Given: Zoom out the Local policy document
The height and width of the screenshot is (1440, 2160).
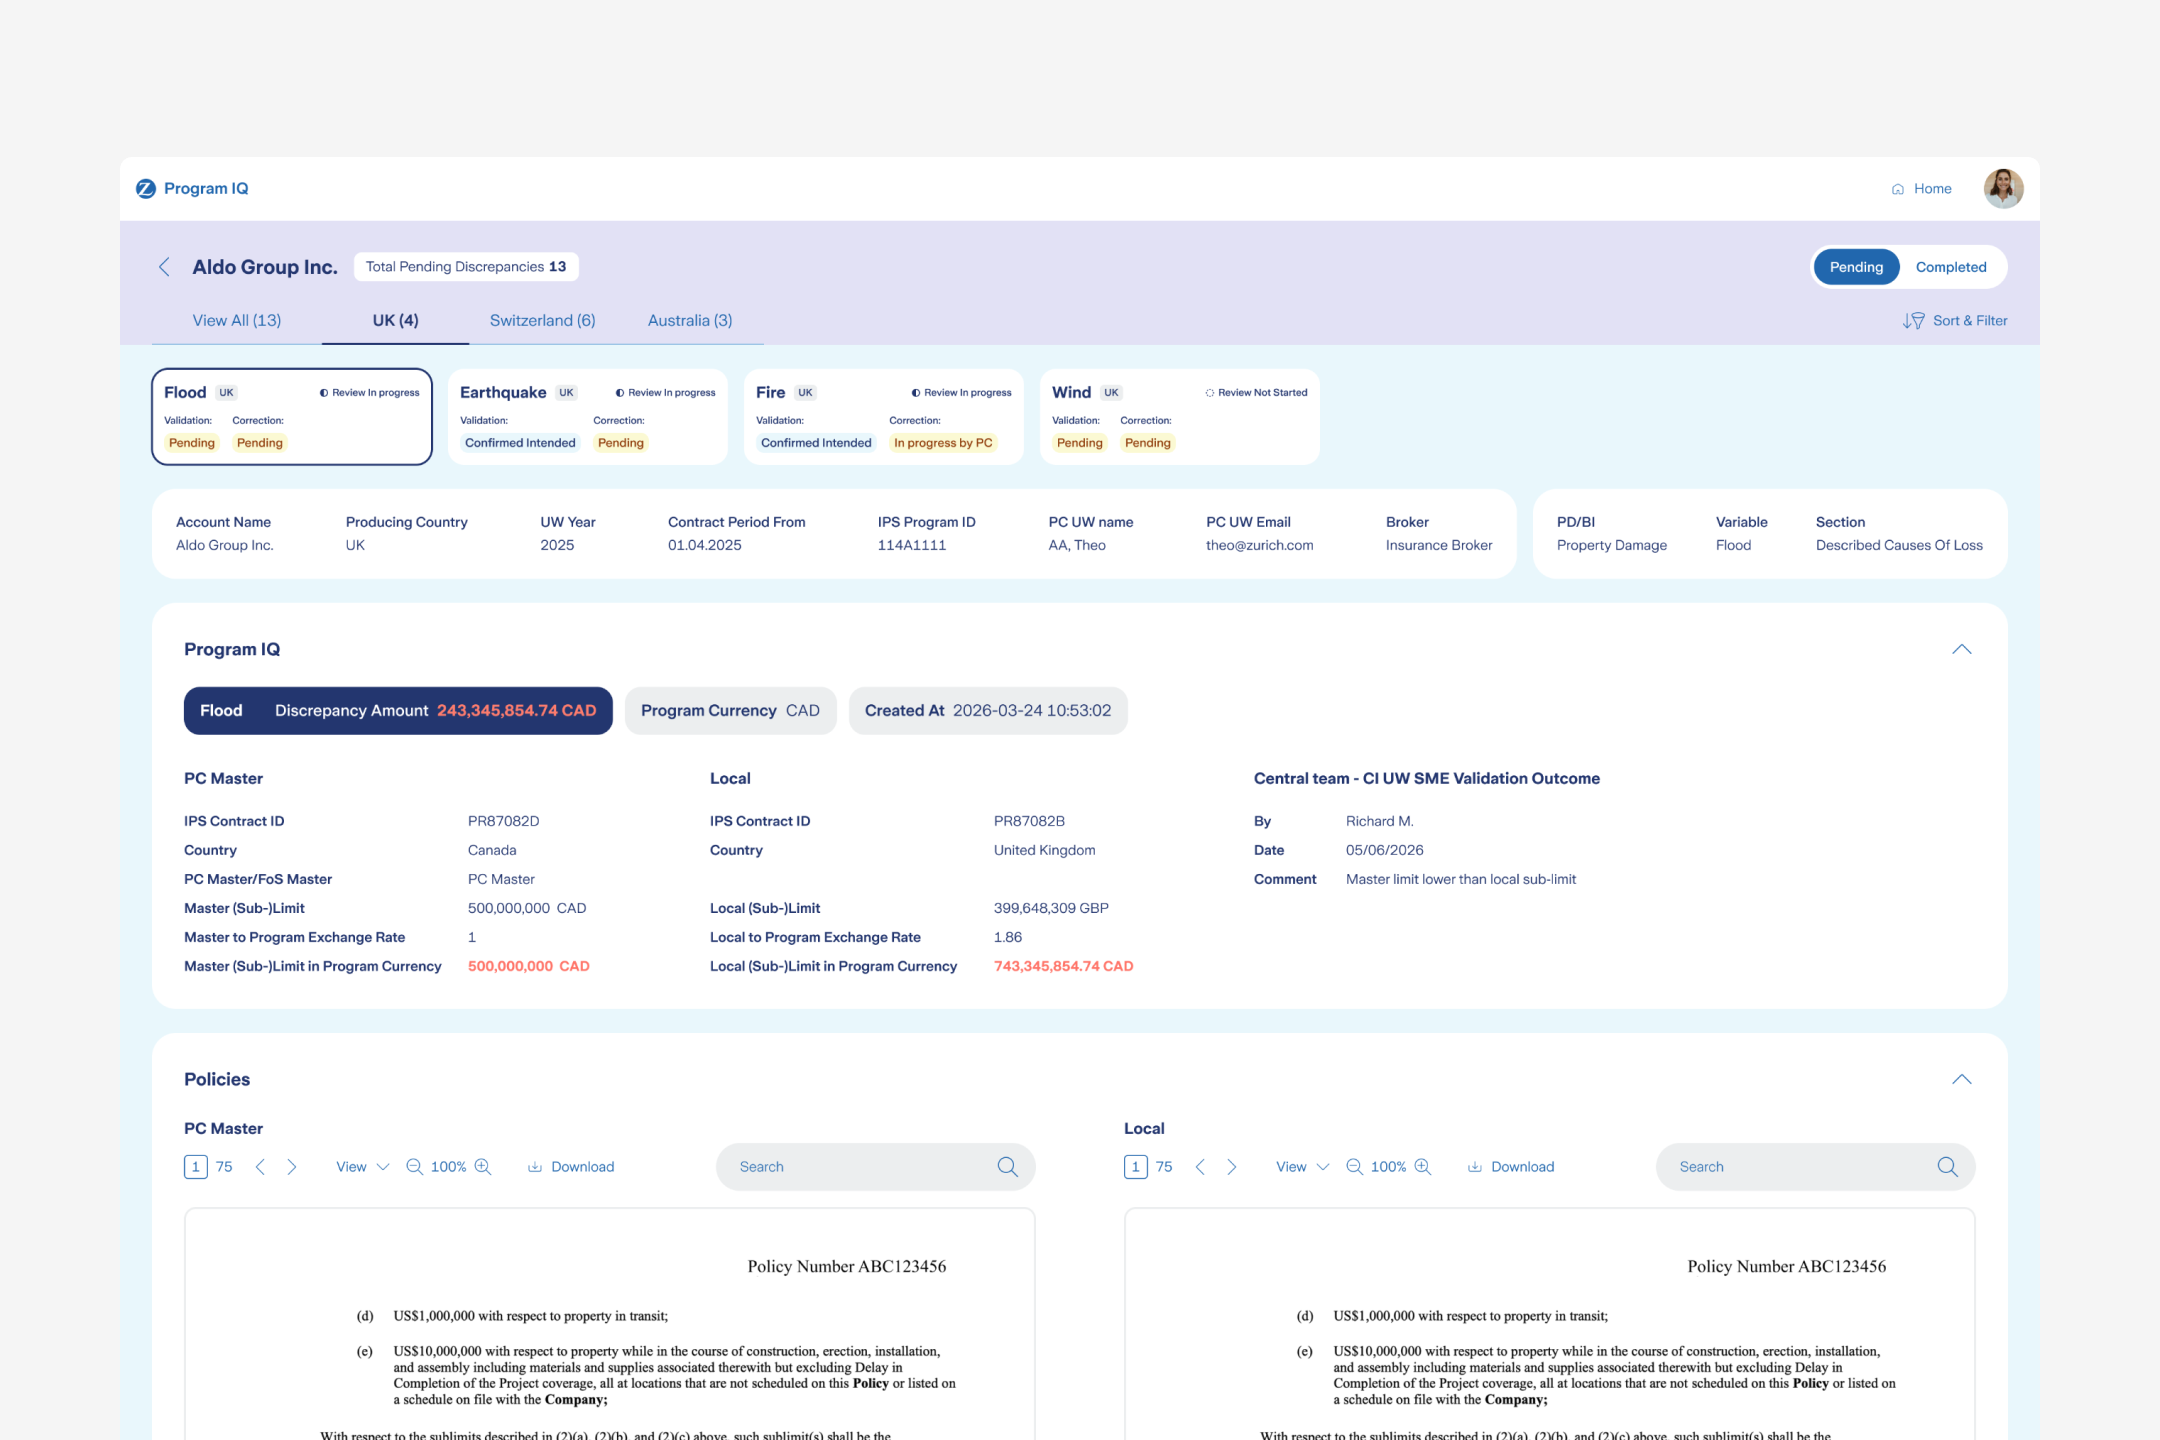Looking at the screenshot, I should tap(1354, 1167).
